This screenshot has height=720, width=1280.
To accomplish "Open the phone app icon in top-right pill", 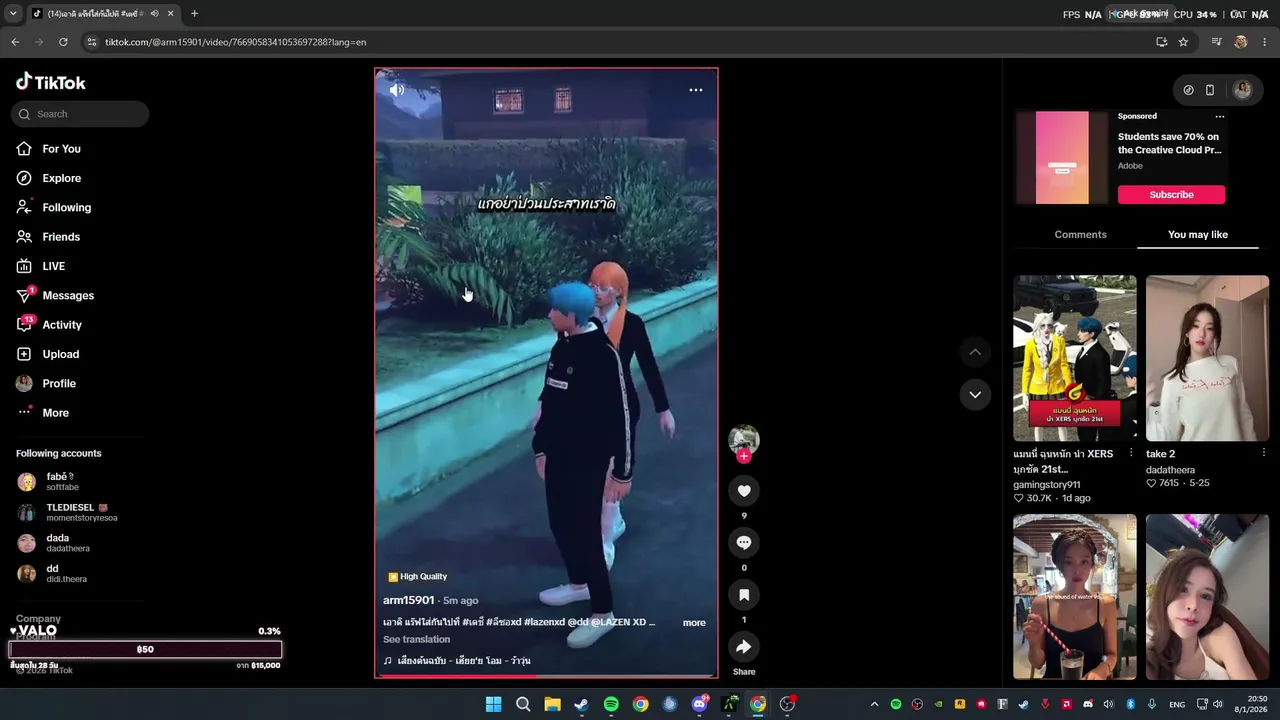I will [1210, 90].
